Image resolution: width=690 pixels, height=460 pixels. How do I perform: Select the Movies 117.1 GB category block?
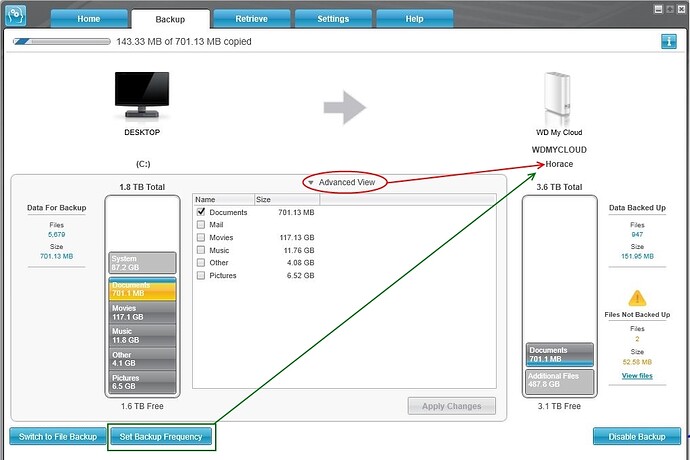142,313
